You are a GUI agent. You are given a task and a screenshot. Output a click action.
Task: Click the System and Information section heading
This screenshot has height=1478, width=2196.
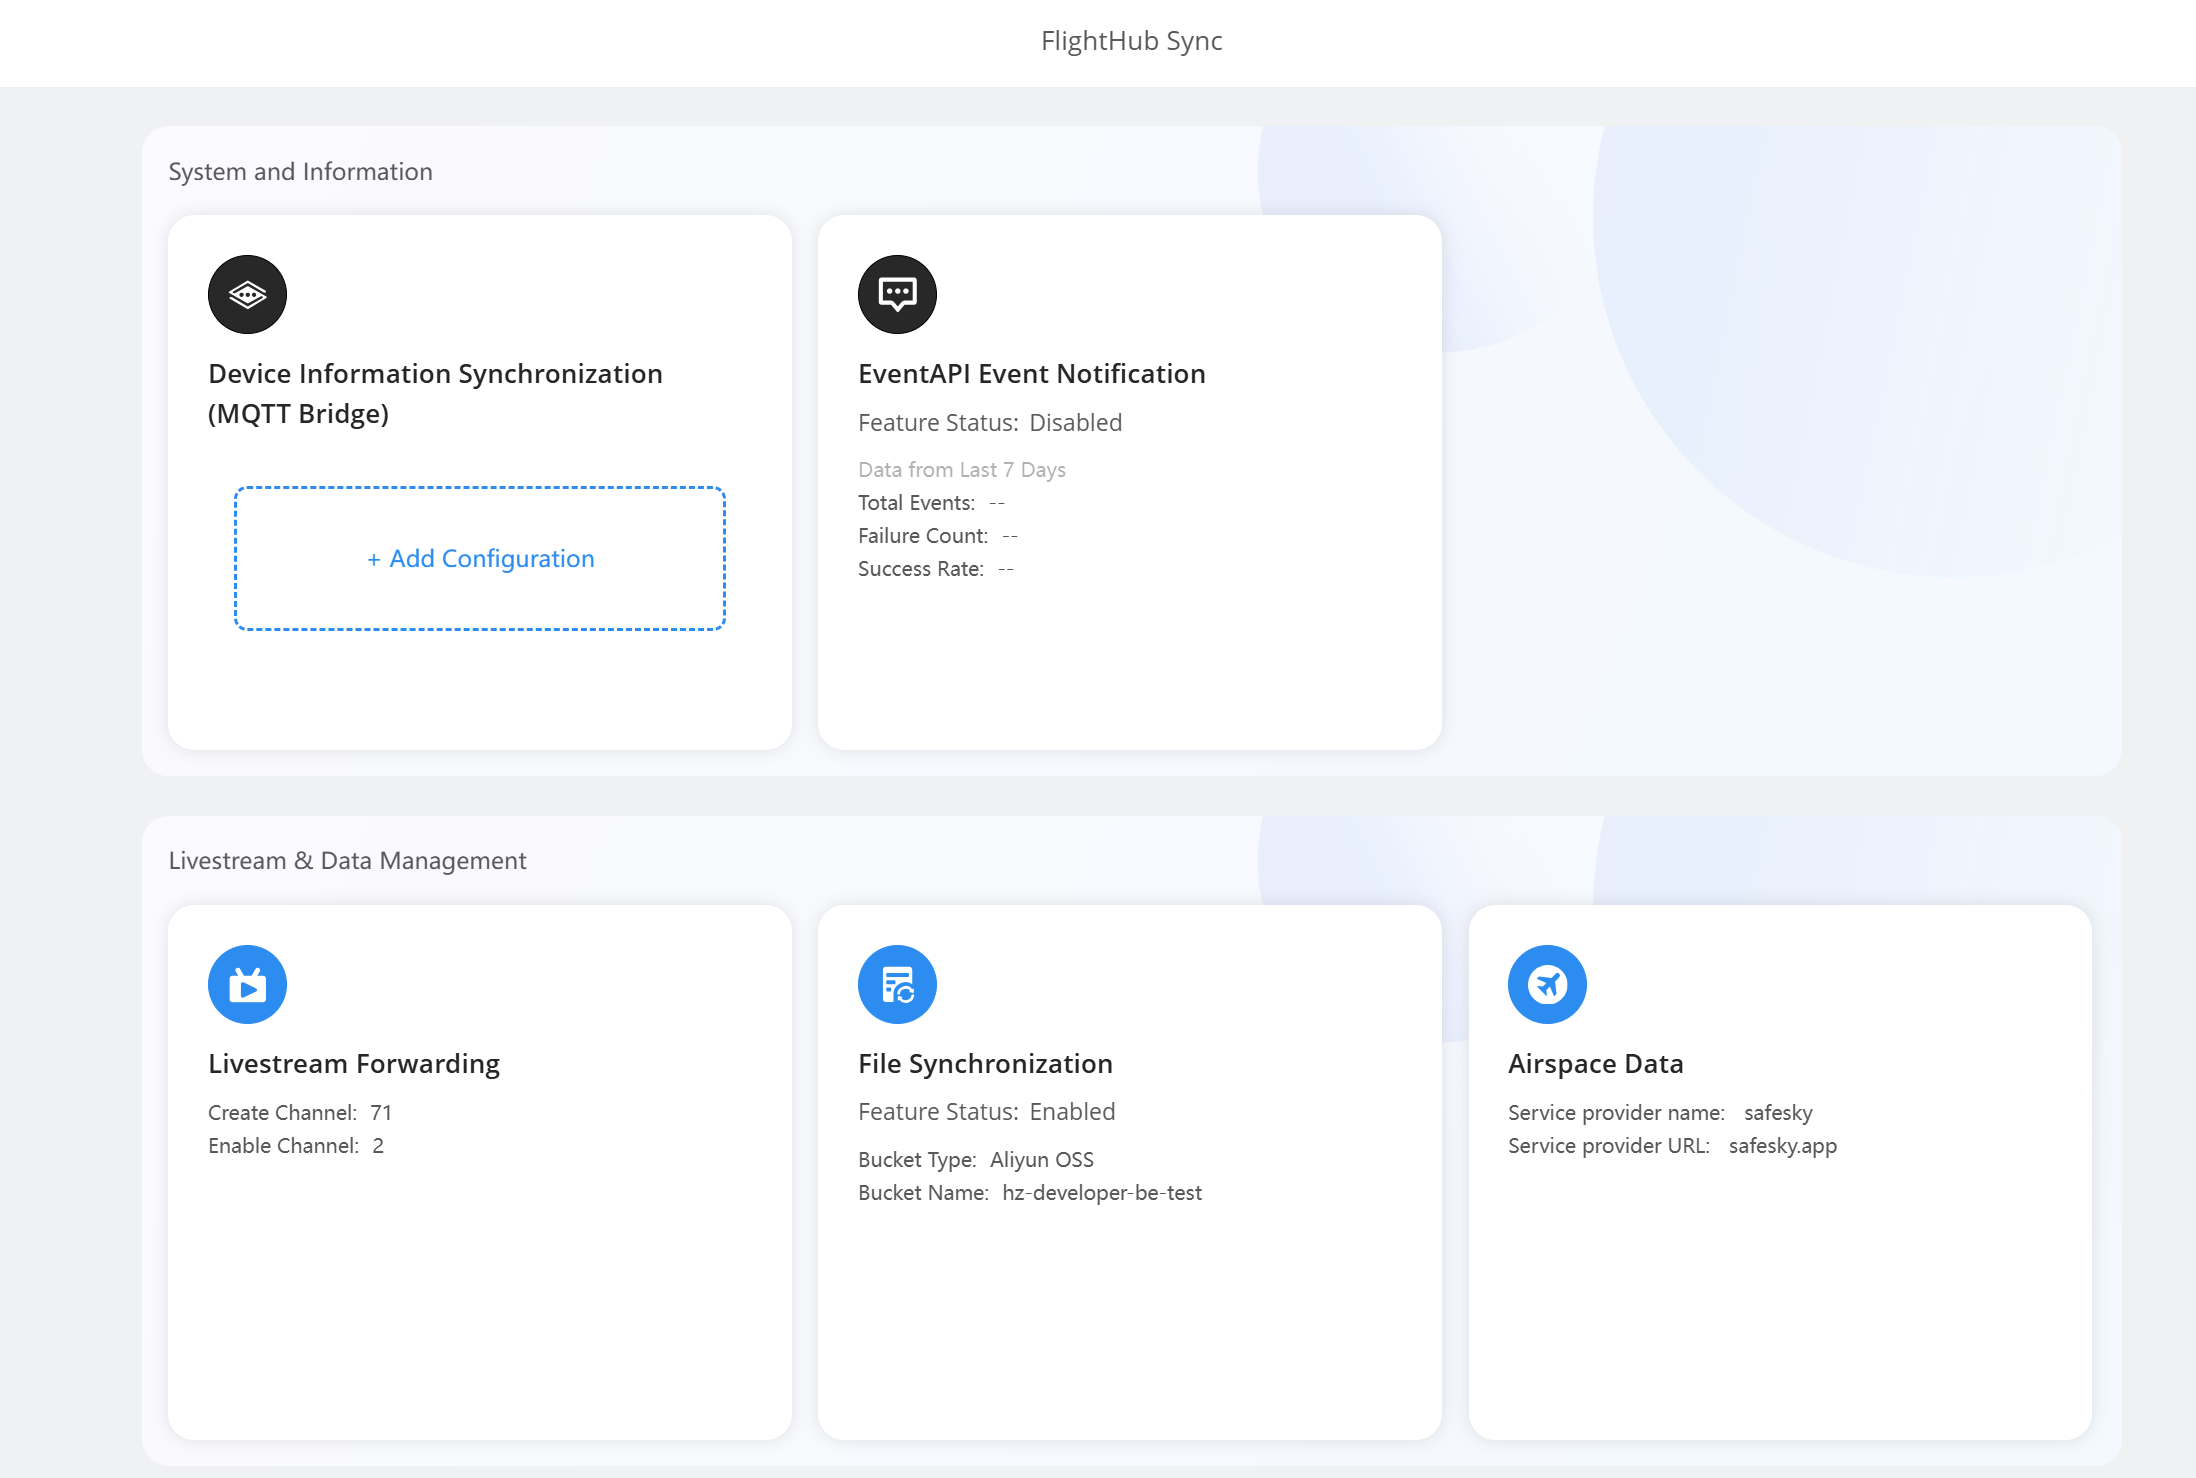click(x=300, y=171)
